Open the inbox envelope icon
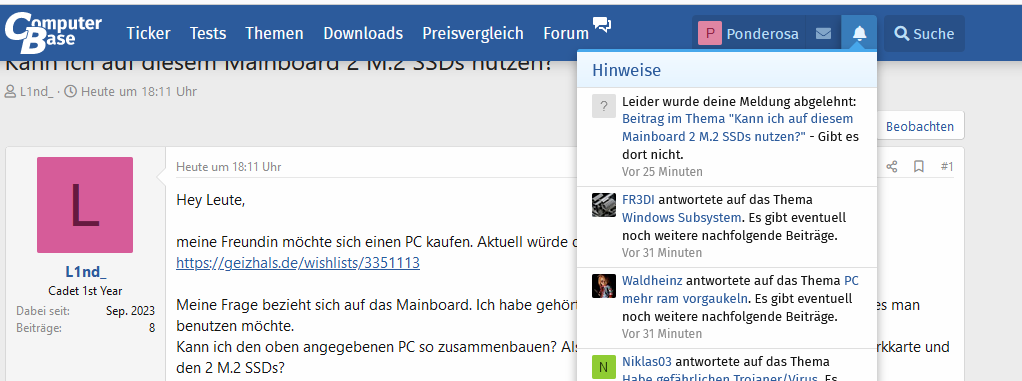This screenshot has width=1022, height=381. 823,33
